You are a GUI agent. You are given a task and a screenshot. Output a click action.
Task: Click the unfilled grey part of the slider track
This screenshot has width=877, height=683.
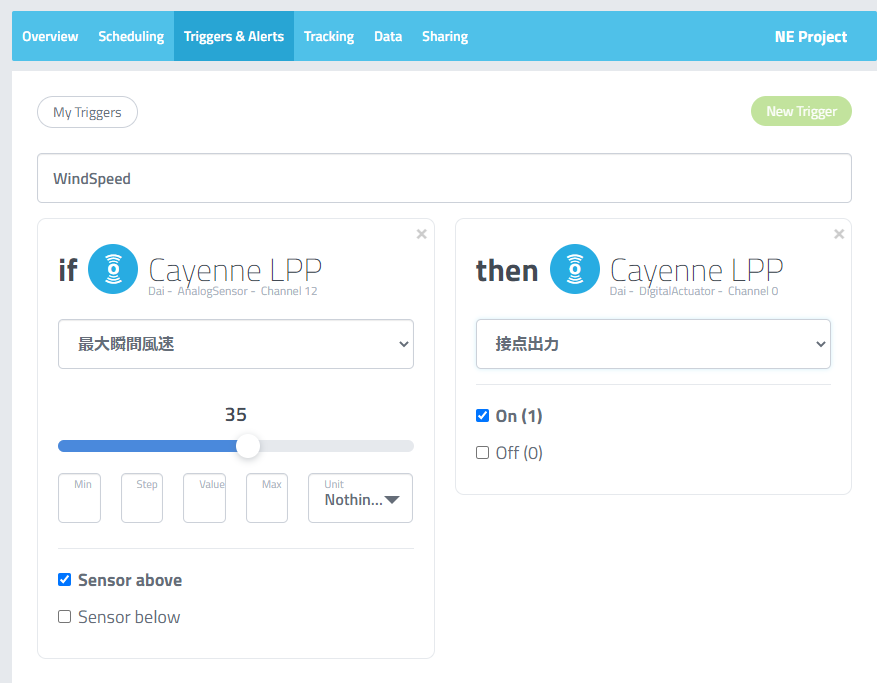point(337,446)
